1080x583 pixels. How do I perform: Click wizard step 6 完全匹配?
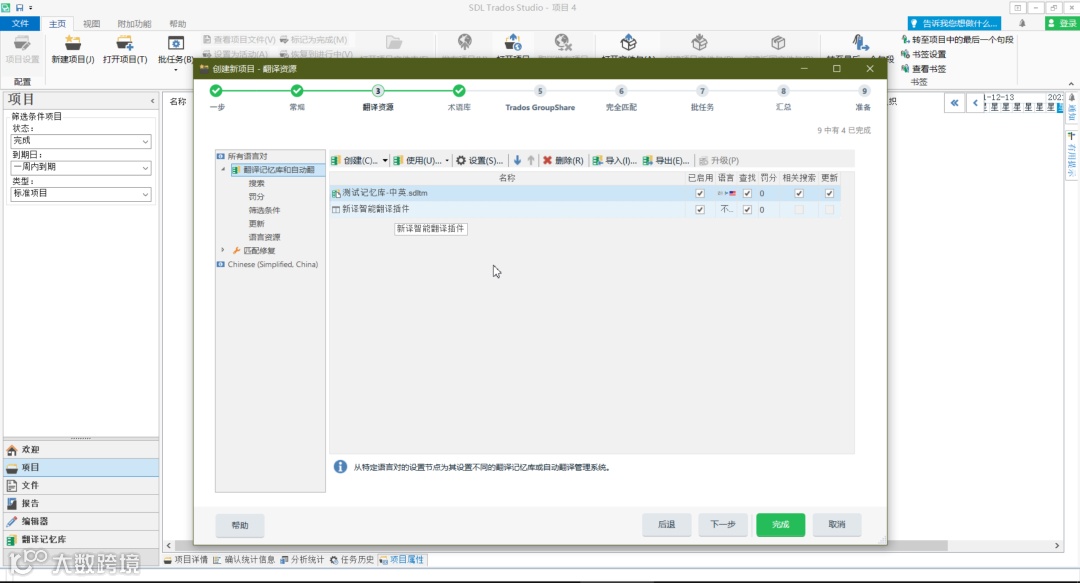click(x=621, y=99)
